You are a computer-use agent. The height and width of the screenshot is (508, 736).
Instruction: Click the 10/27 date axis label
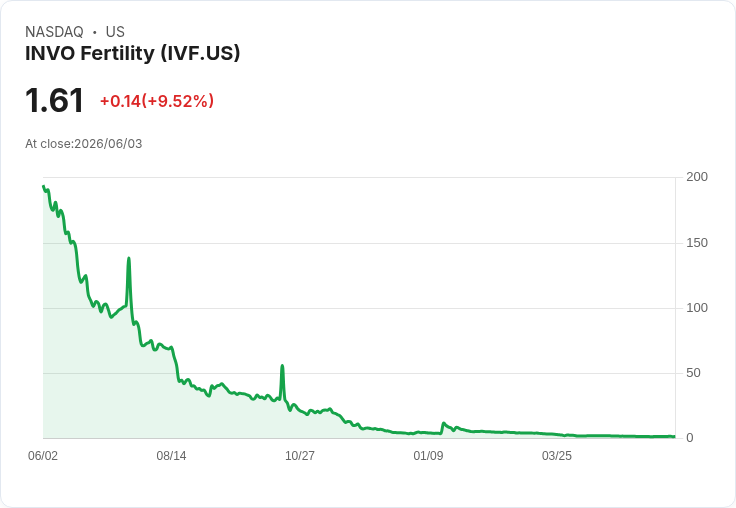300,455
